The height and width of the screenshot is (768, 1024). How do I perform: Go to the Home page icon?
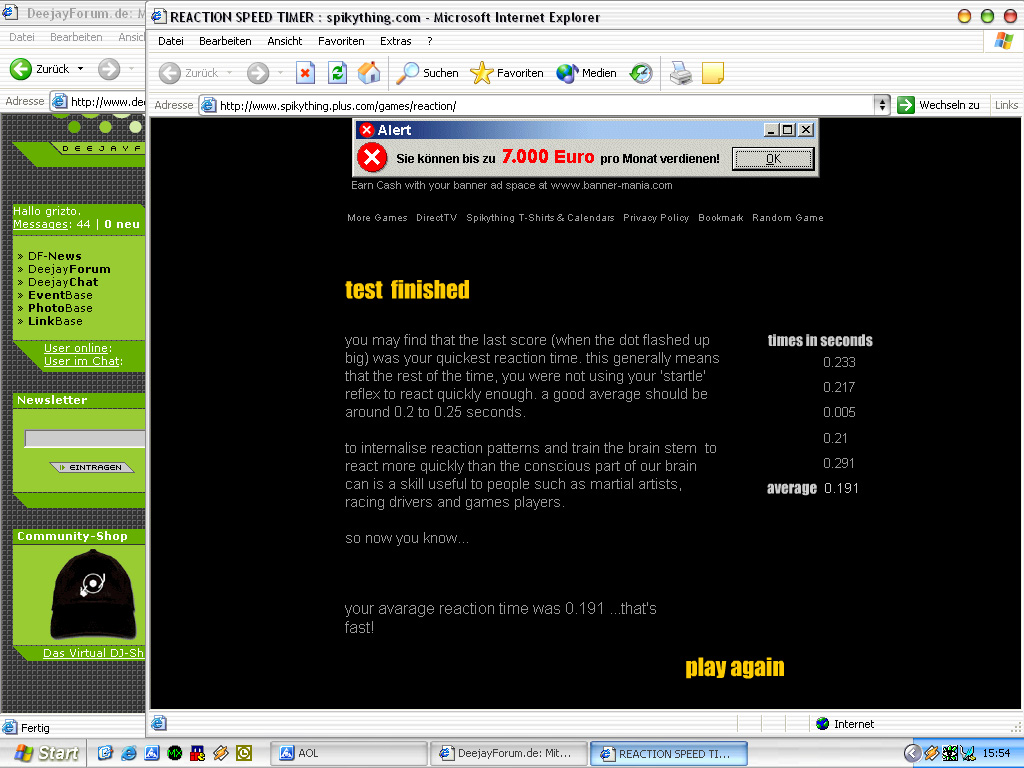click(369, 73)
